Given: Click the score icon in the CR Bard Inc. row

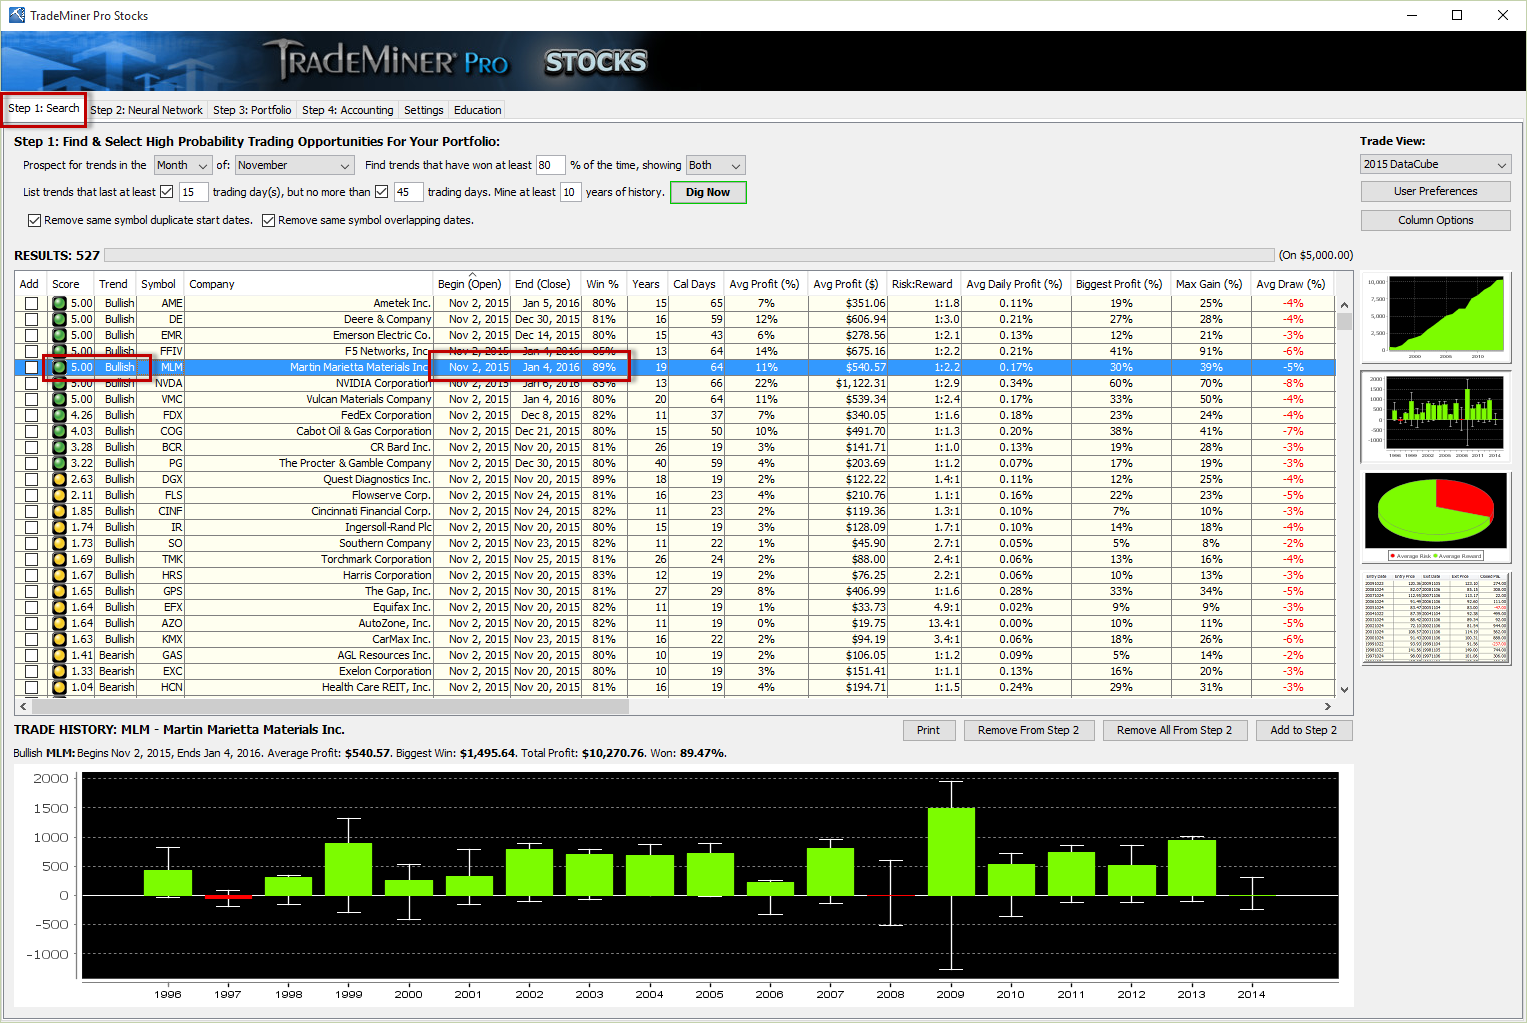Looking at the screenshot, I should click(x=59, y=447).
